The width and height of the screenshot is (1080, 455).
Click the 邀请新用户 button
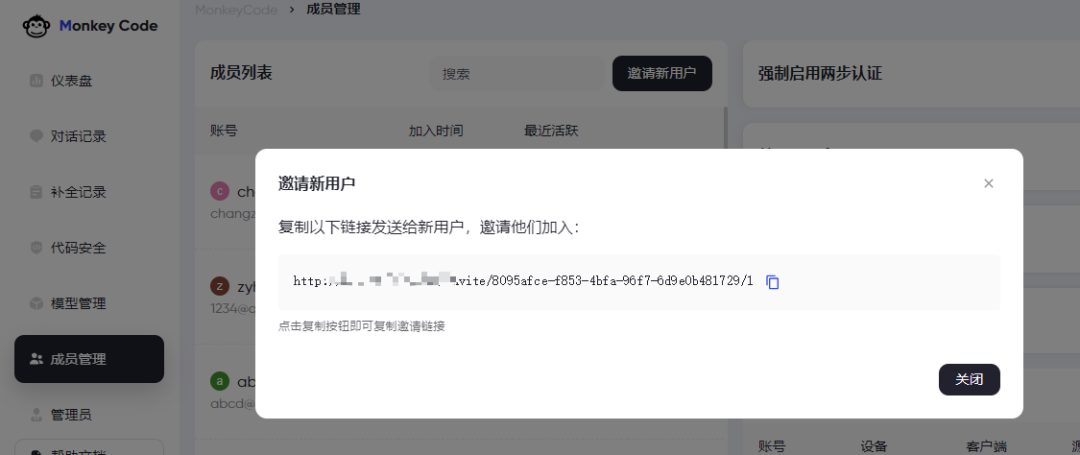tap(662, 73)
